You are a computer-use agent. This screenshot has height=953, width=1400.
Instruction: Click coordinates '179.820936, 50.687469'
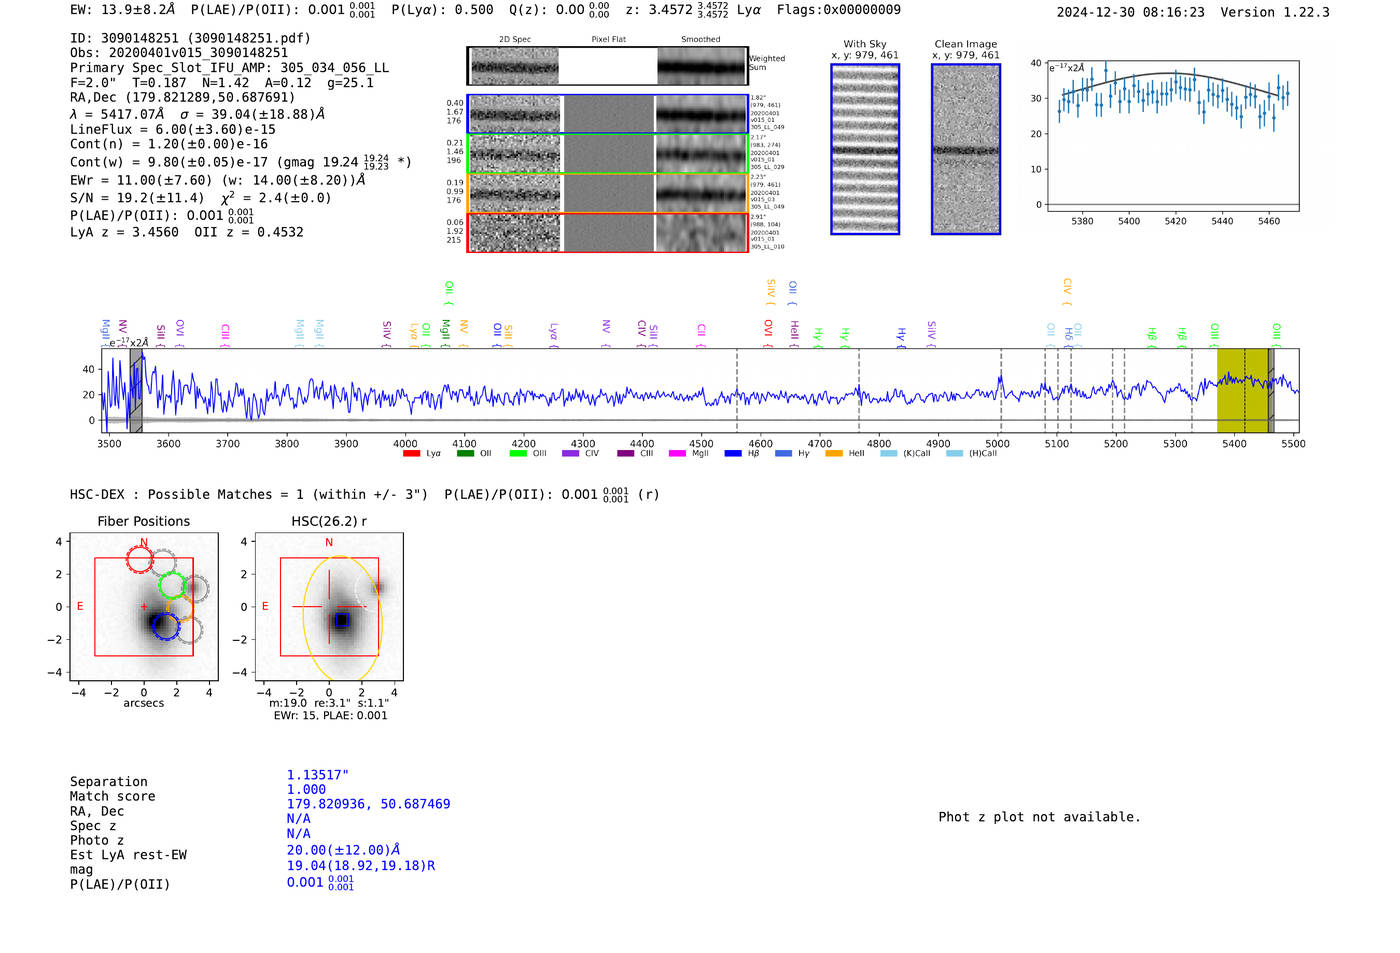(368, 804)
